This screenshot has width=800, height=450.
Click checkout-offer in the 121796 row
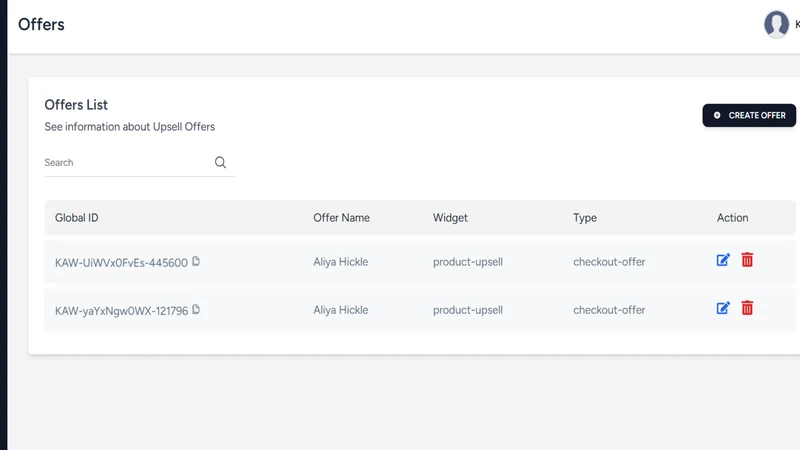coord(609,310)
